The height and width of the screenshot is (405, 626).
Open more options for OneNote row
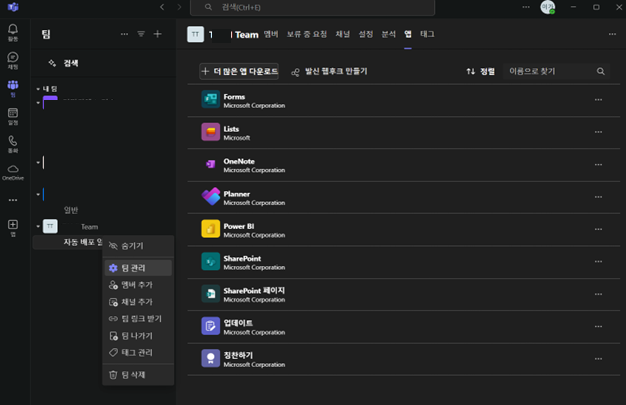point(598,165)
